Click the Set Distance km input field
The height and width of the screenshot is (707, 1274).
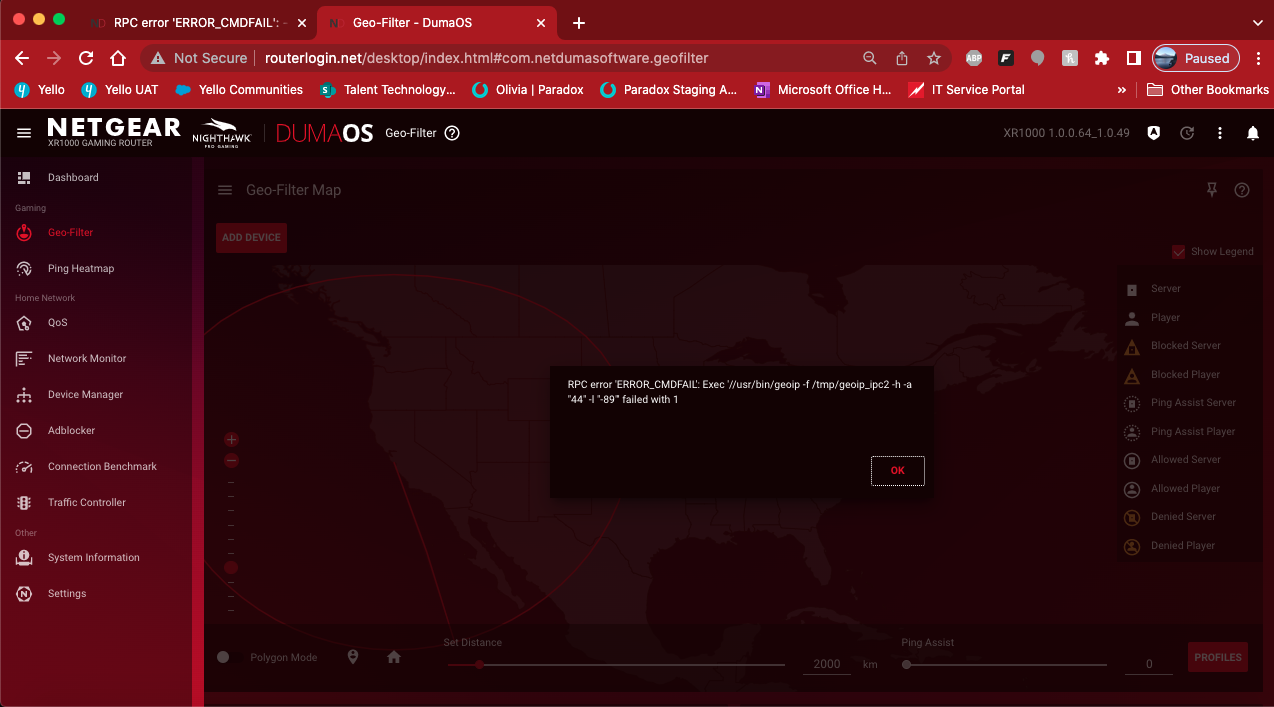click(827, 664)
